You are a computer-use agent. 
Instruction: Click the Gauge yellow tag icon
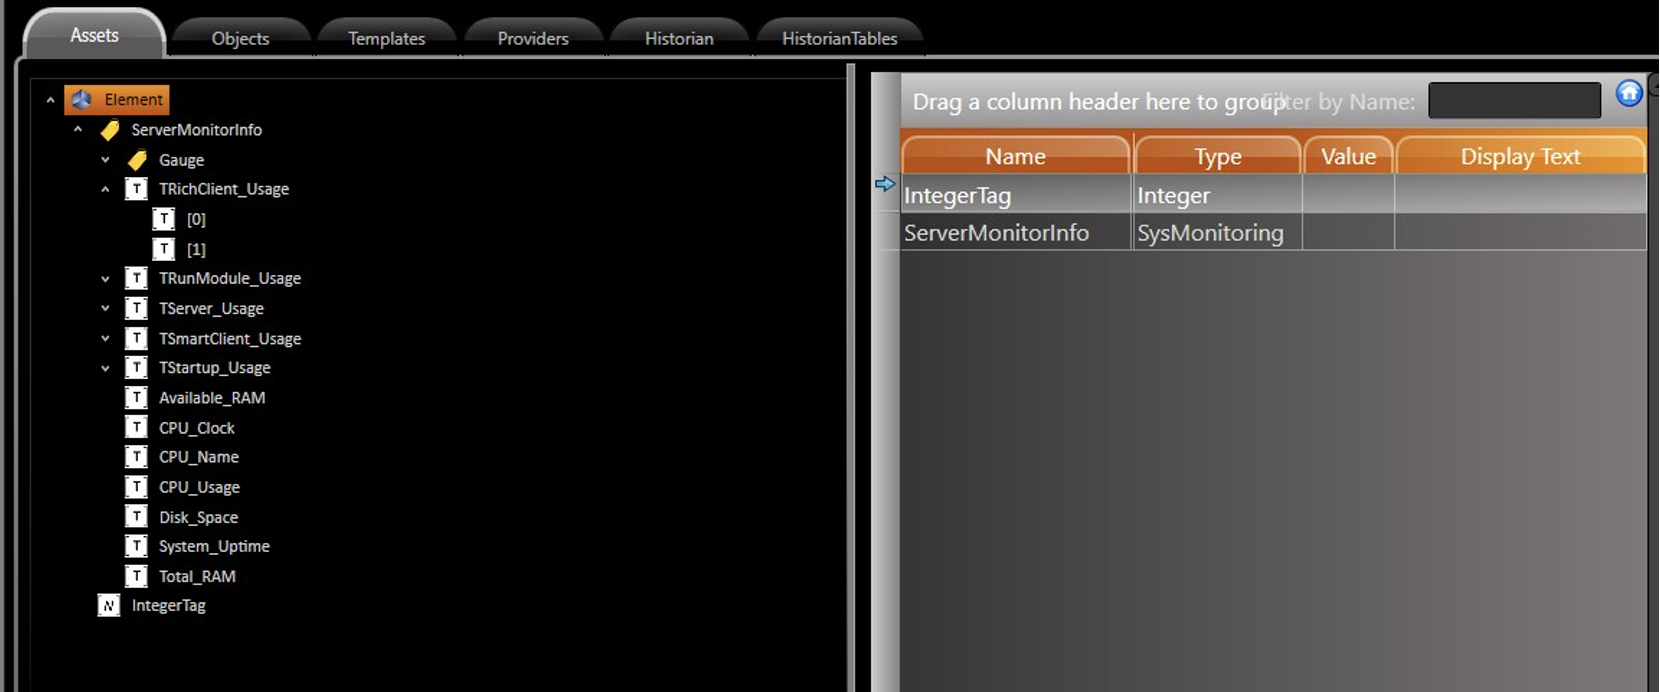137,160
